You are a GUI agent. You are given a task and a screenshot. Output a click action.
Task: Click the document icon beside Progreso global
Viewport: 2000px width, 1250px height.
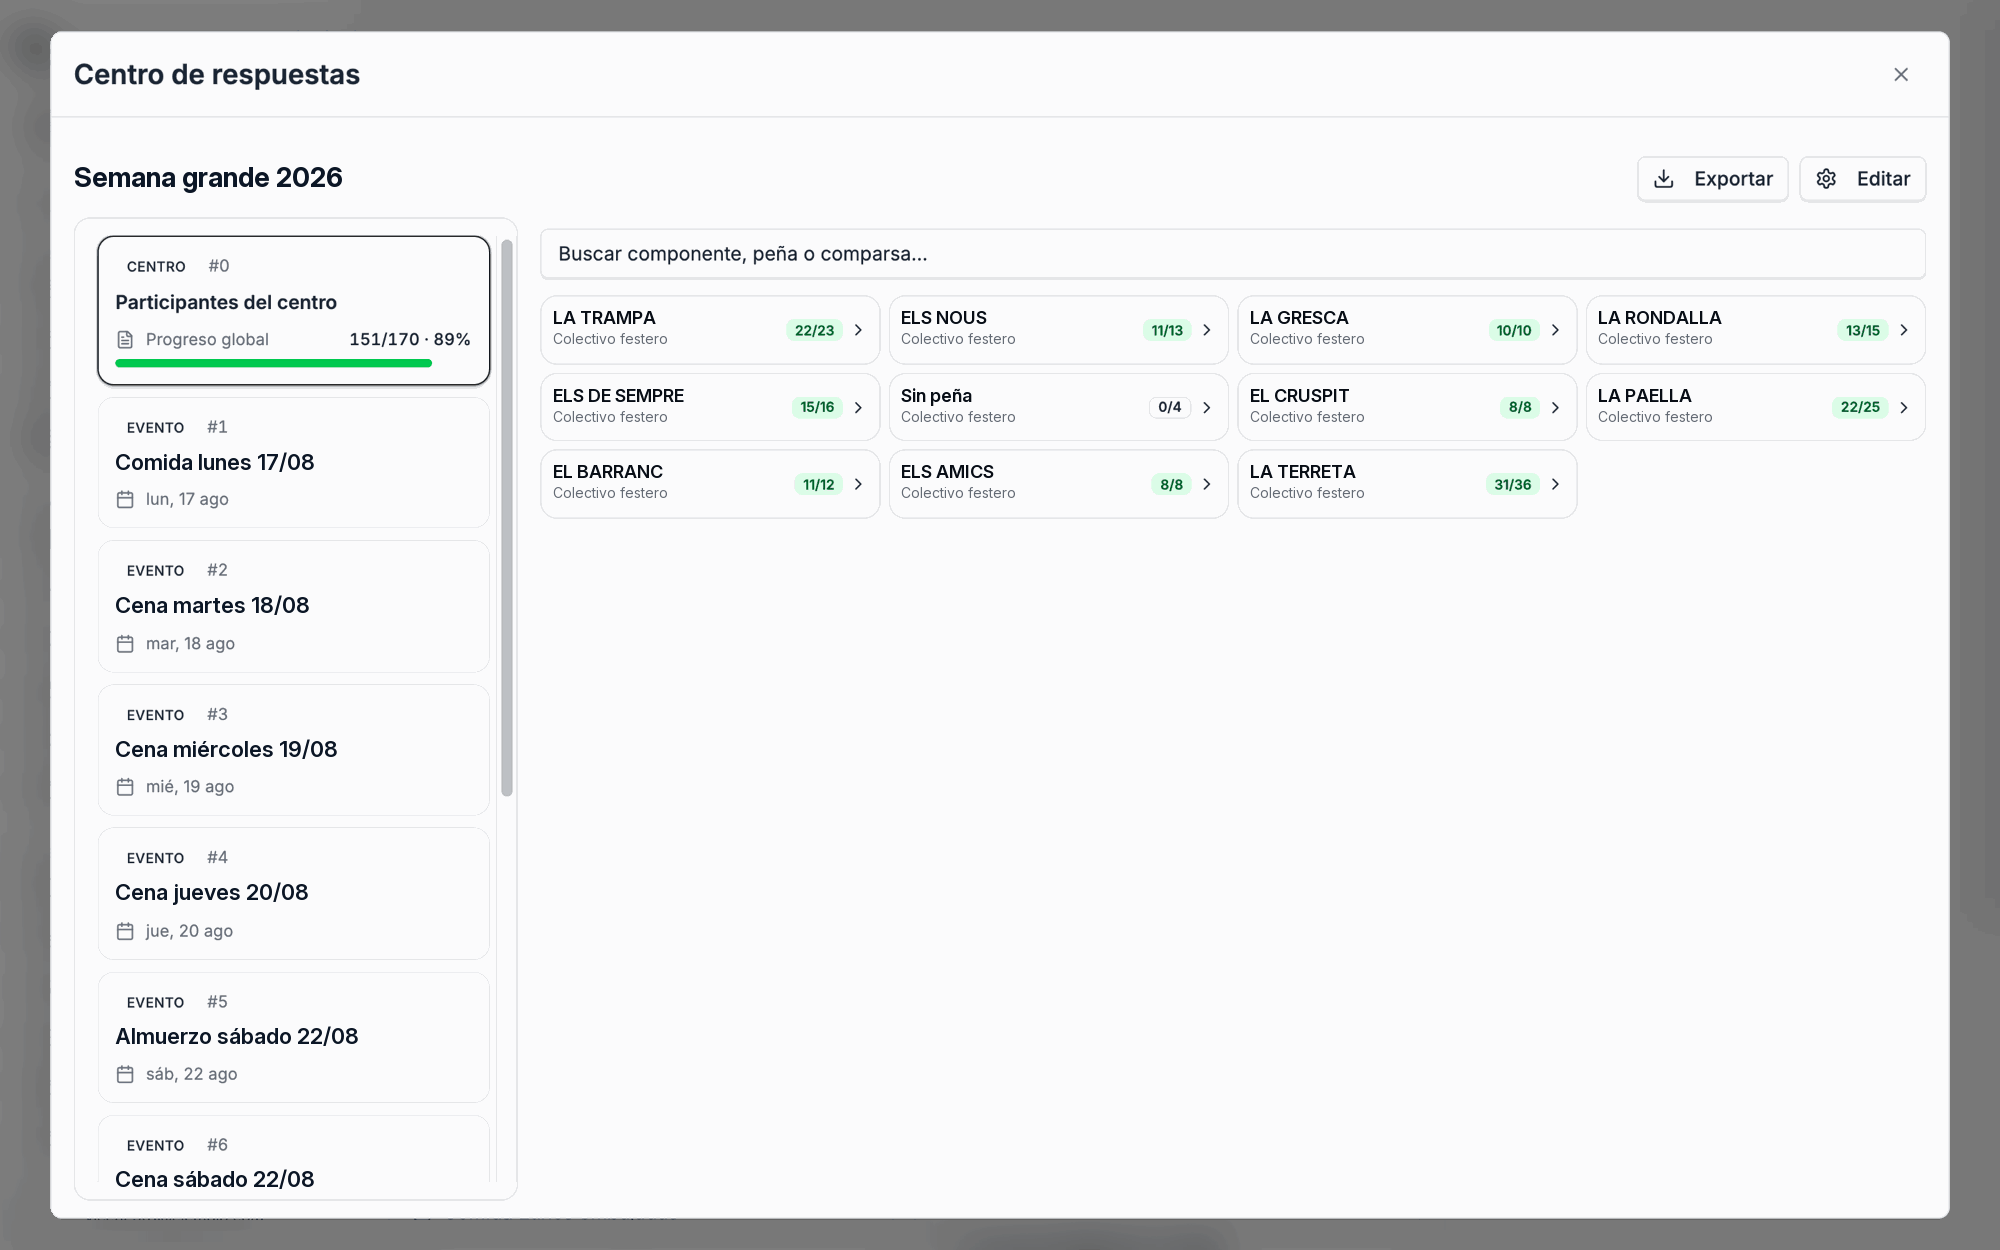[125, 340]
